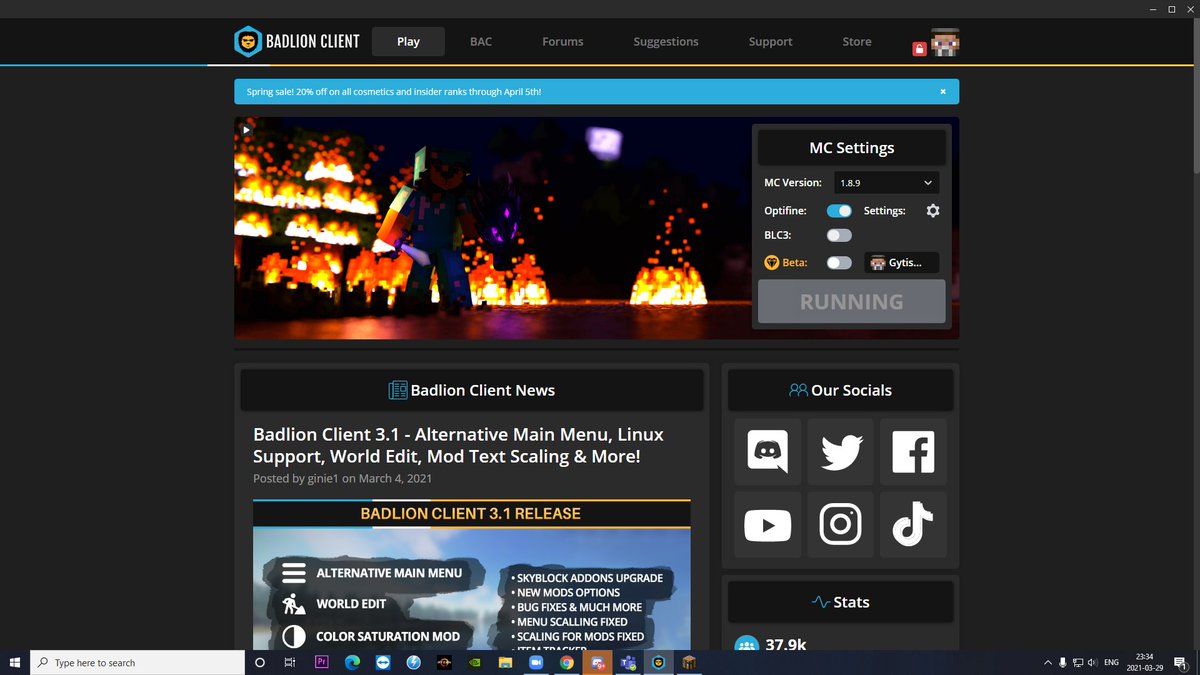Screen dimensions: 1200x675
Task: Open NVIDIA app from taskbar
Action: 474,662
